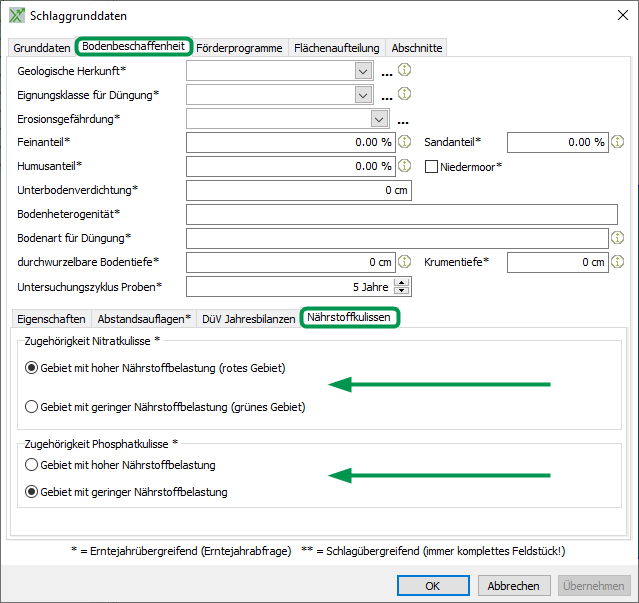Click info icon beside durchwurzelbare Bodentiefe
Viewport: 639px width, 603px height.
tap(405, 262)
